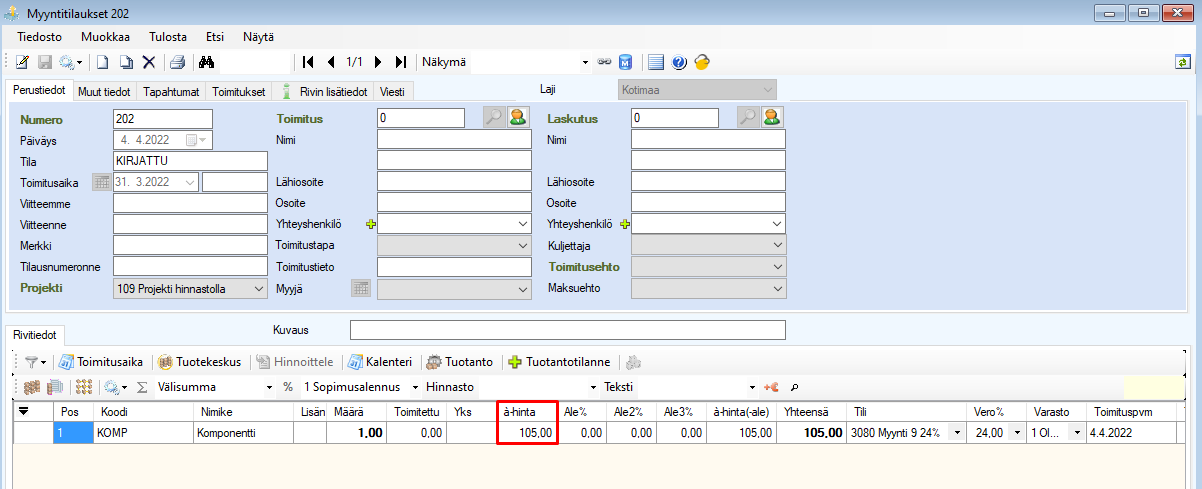The height and width of the screenshot is (489, 1202).
Task: Open the Välisumma dropdown
Action: tap(269, 387)
